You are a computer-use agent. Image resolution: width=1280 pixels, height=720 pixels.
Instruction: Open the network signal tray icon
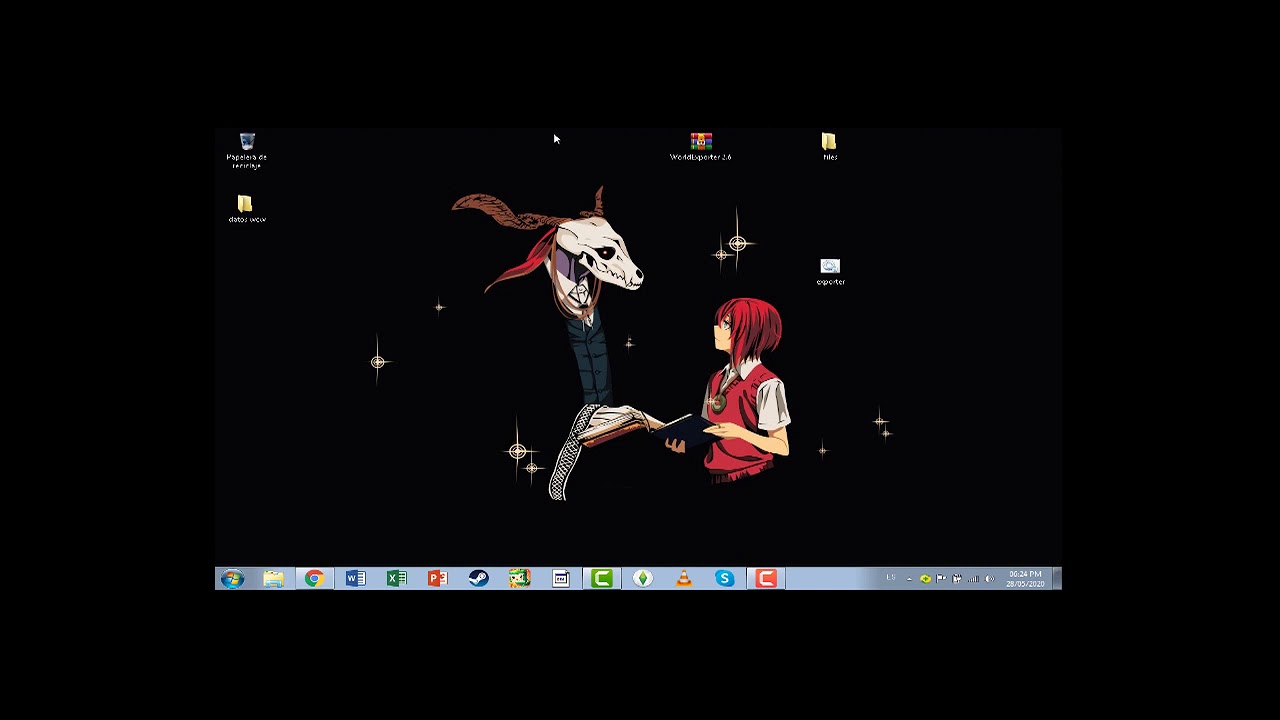point(973,579)
